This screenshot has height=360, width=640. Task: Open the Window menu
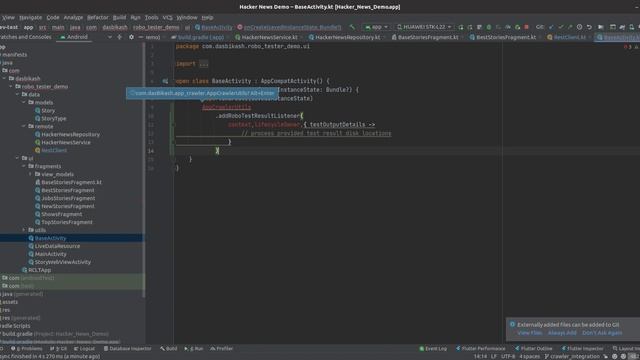tap(187, 18)
